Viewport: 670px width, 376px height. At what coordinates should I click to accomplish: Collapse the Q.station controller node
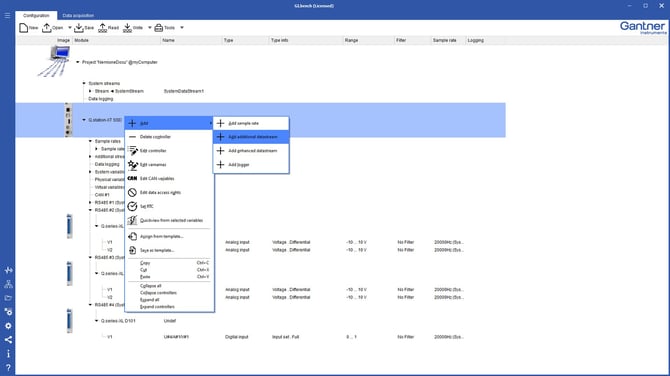pos(84,120)
